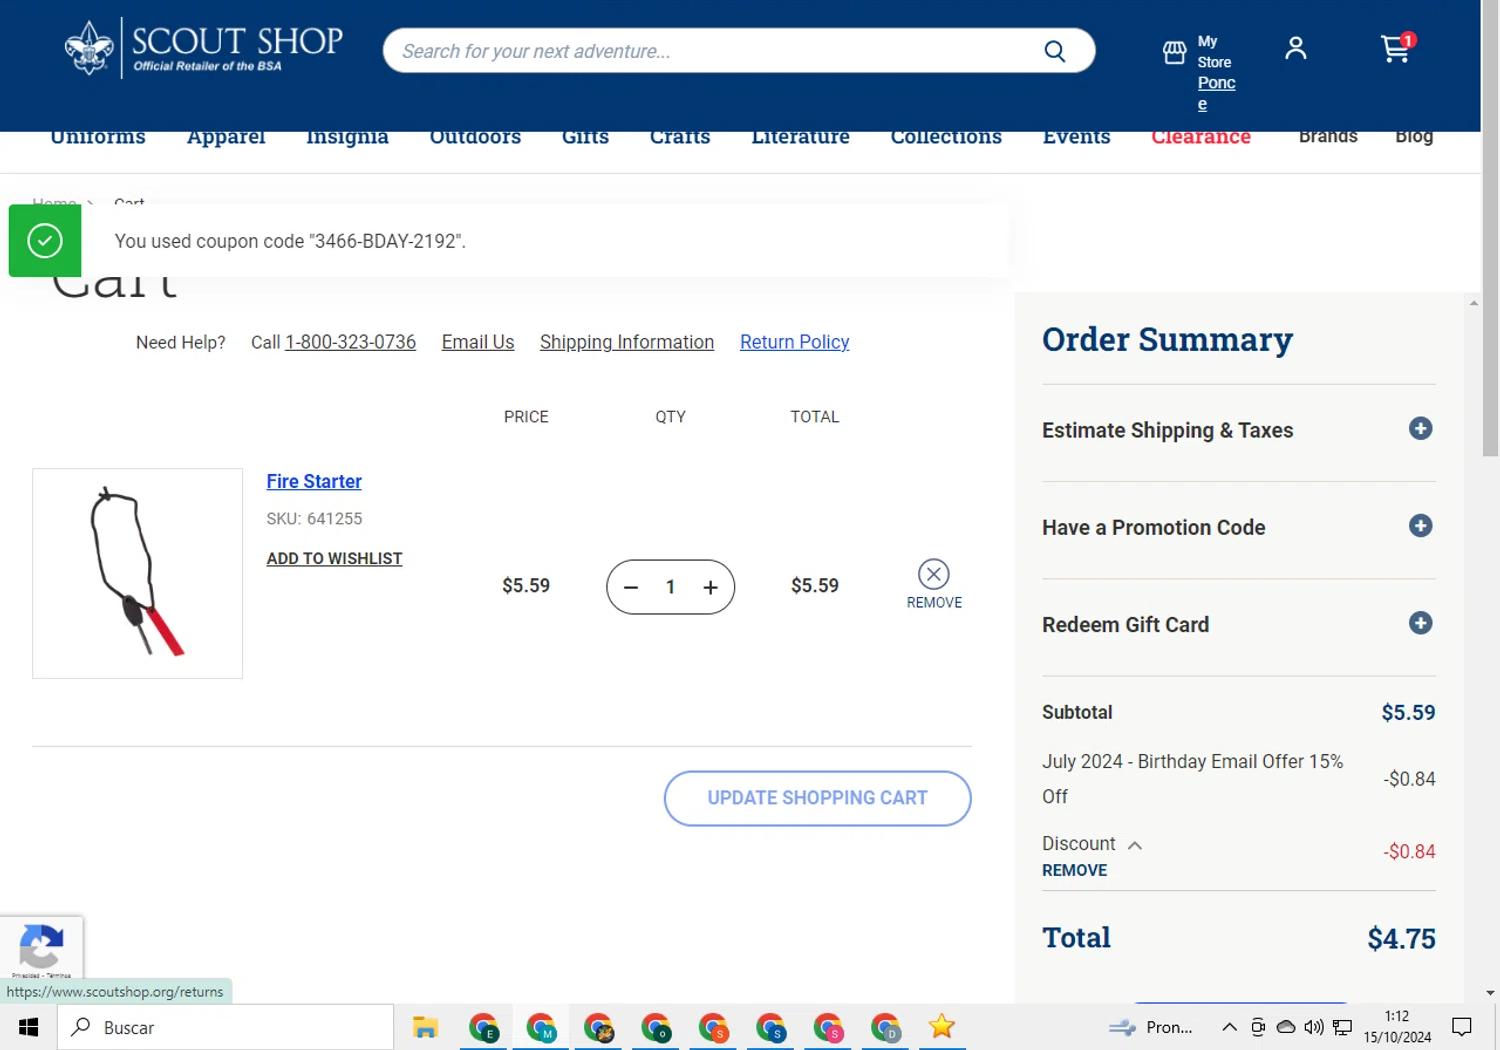Click the Total amount $4.75

(1401, 938)
